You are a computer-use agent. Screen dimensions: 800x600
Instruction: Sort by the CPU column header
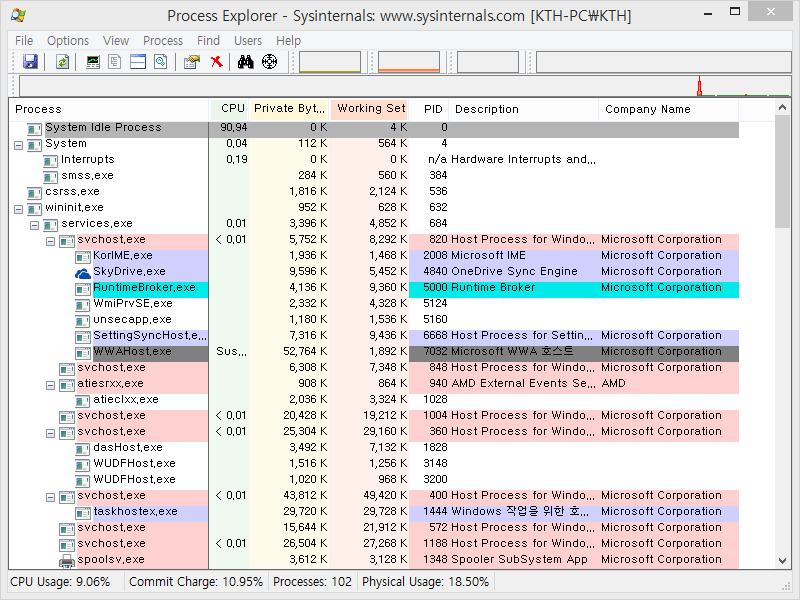coord(230,109)
